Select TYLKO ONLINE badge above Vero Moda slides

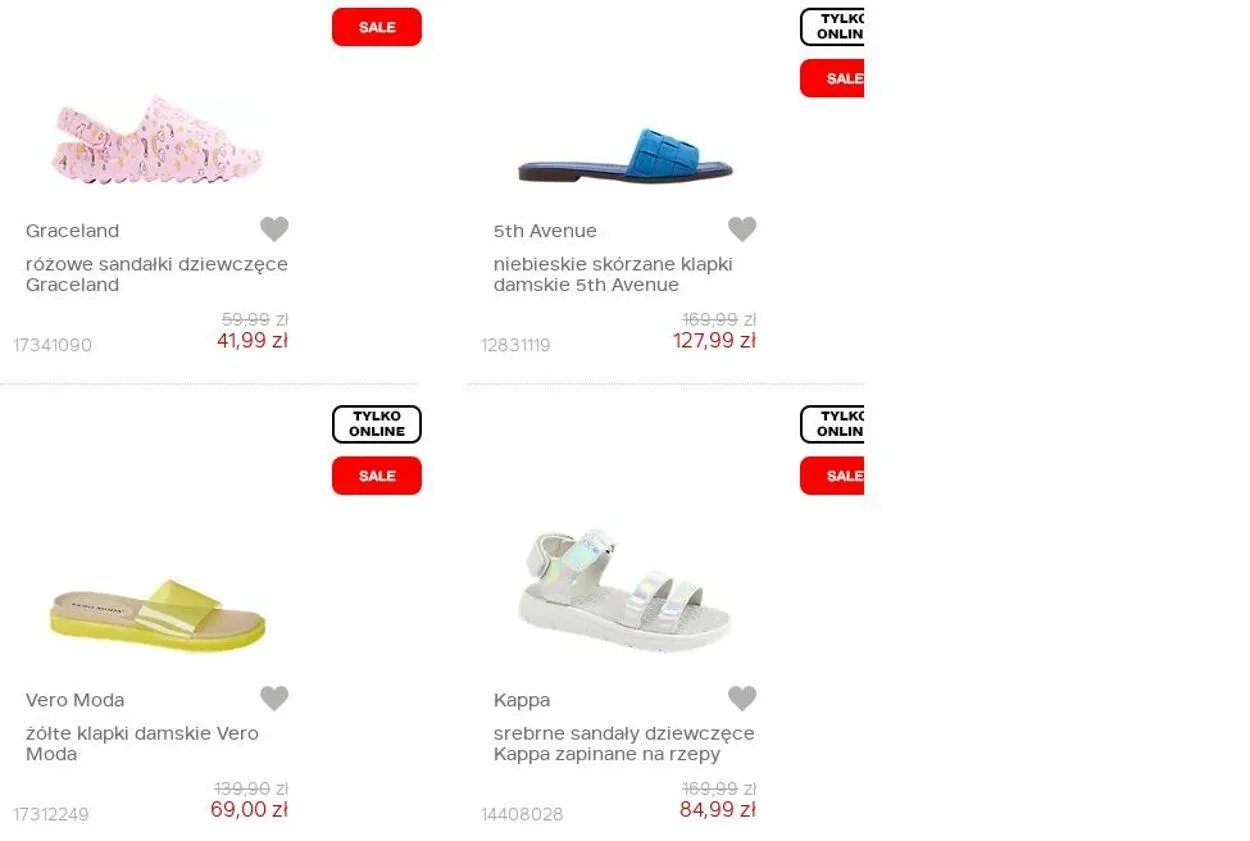[x=377, y=424]
